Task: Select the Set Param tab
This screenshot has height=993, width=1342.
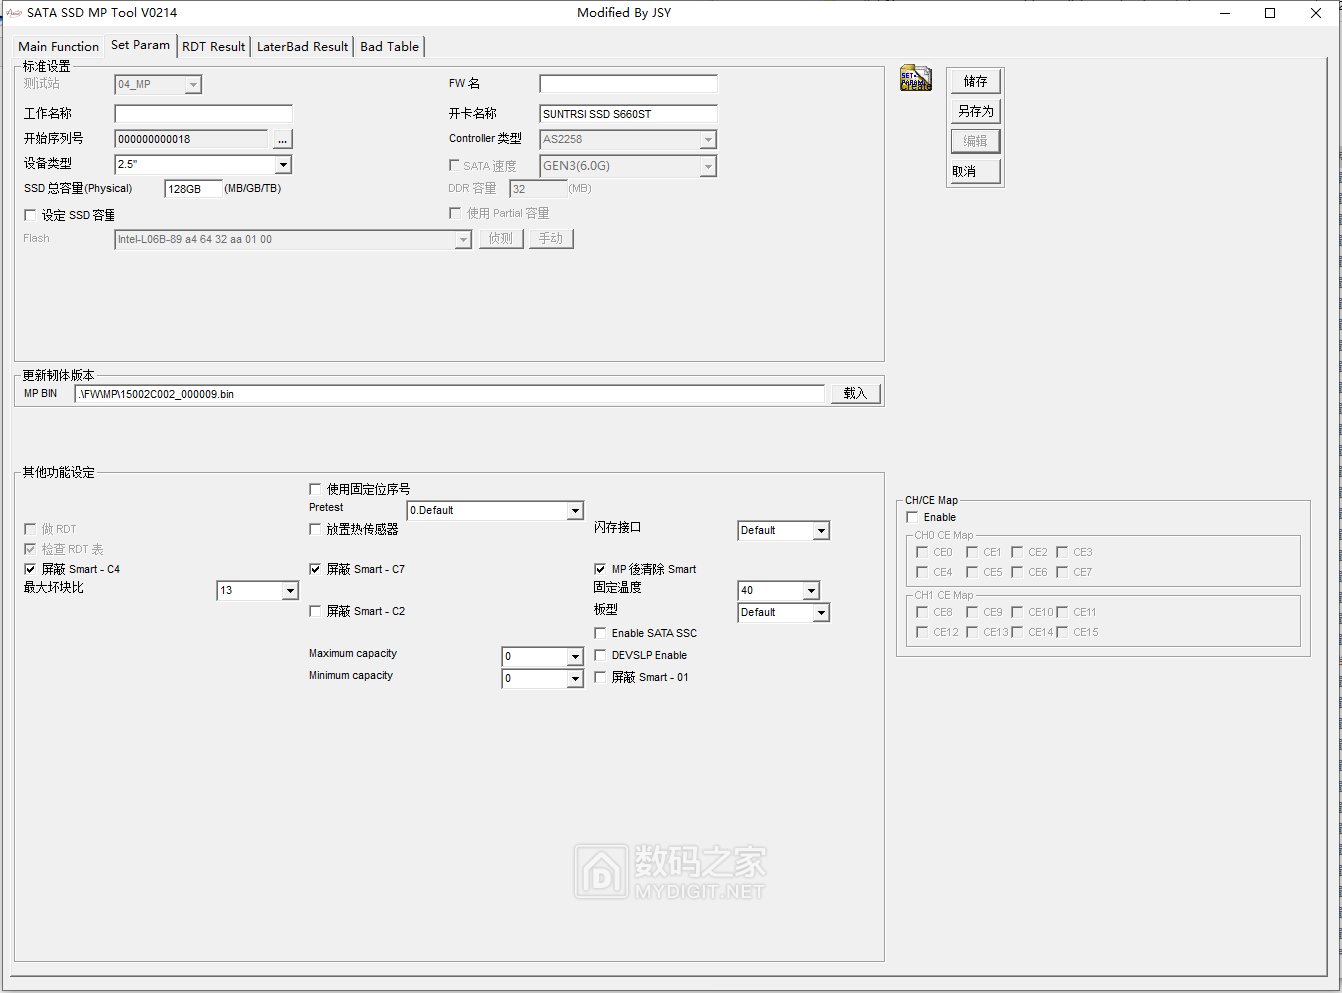Action: [x=140, y=45]
